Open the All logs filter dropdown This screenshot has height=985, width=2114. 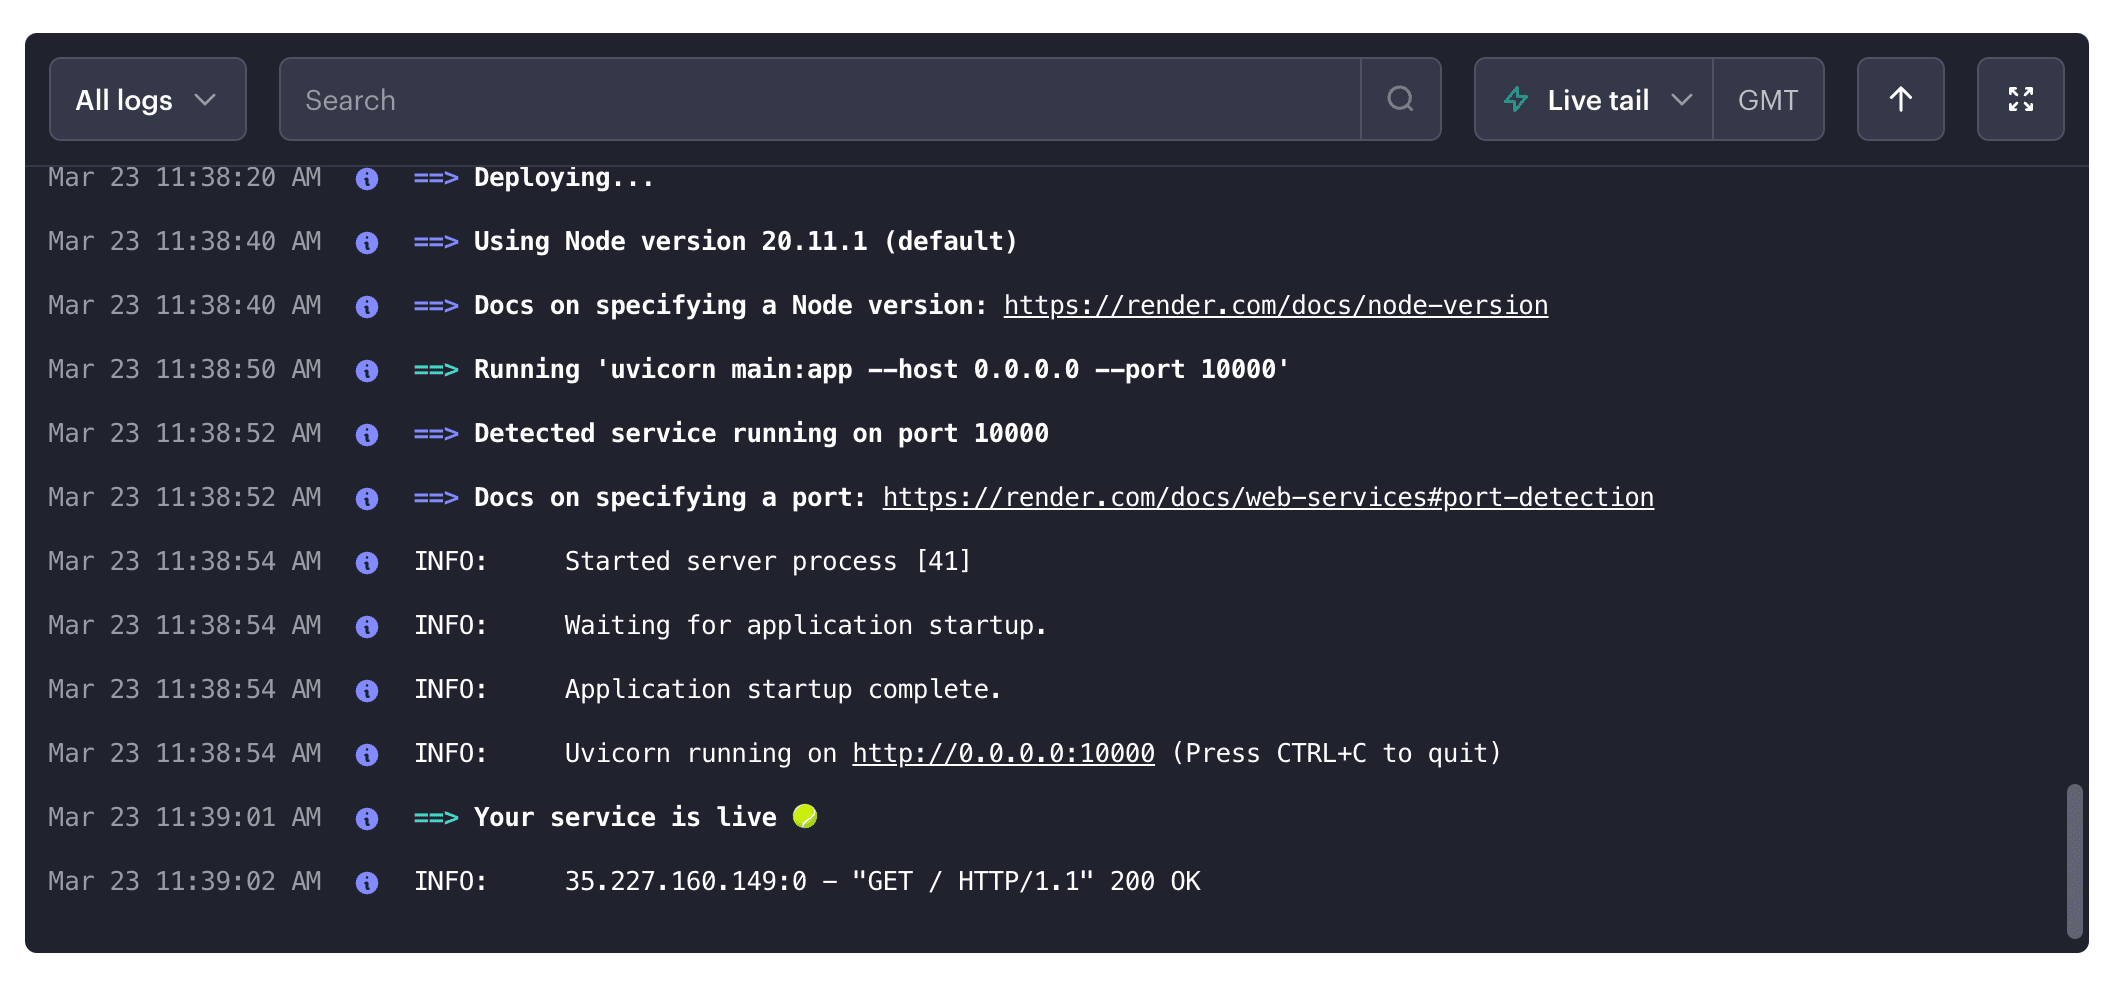pos(147,99)
